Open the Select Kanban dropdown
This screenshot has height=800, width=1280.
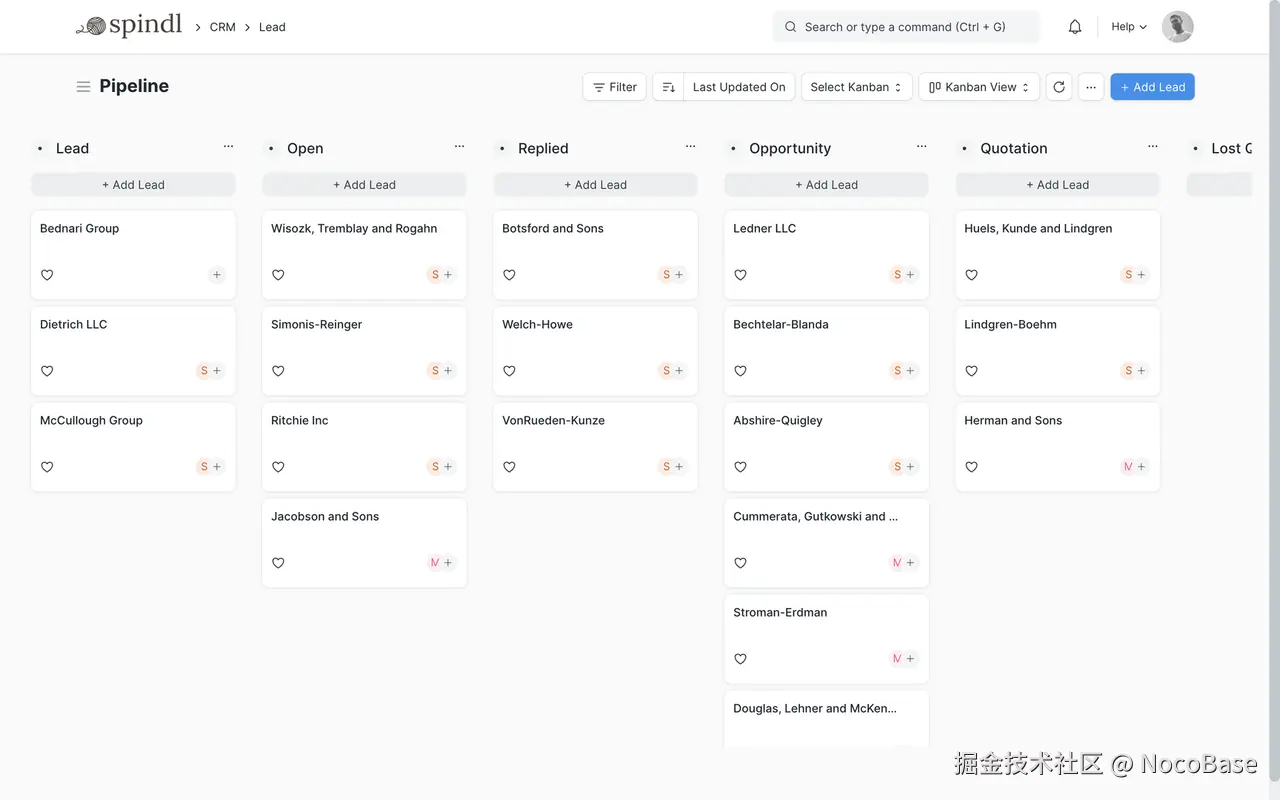pos(856,87)
